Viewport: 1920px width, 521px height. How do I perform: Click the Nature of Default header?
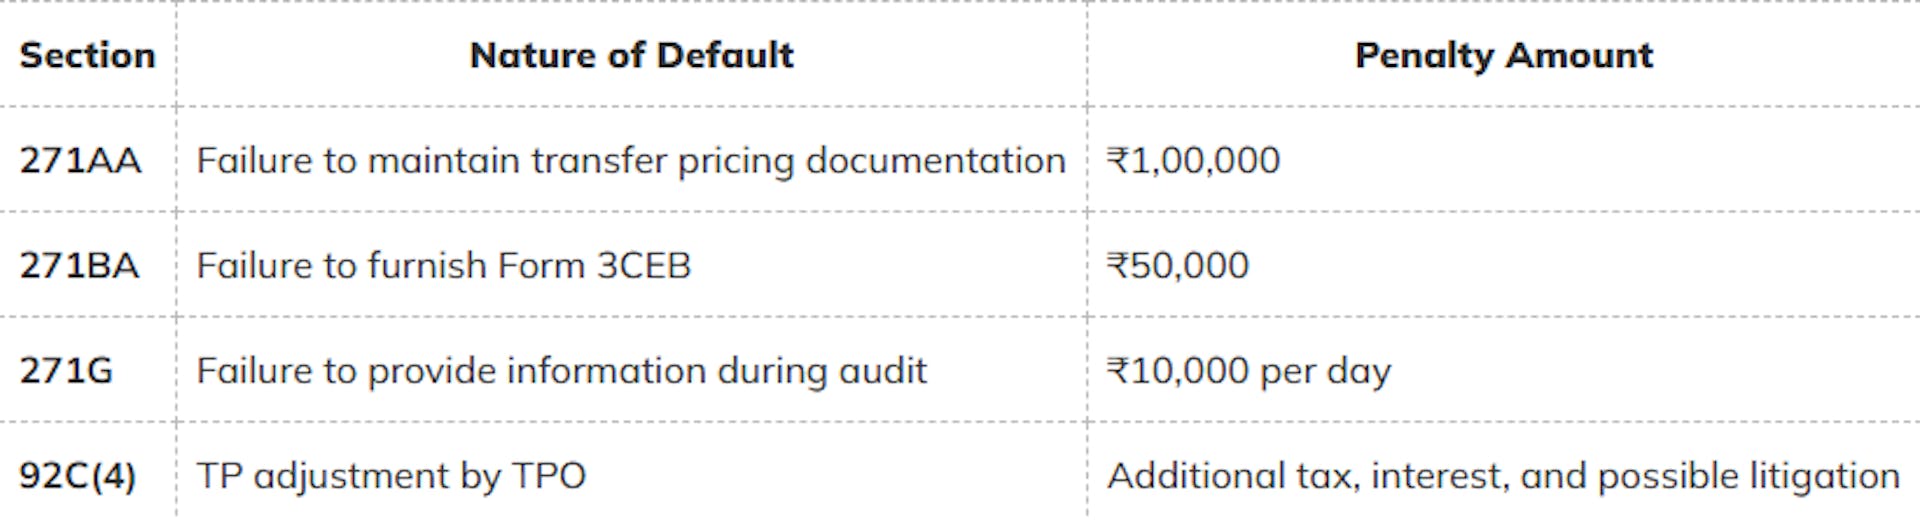(631, 55)
